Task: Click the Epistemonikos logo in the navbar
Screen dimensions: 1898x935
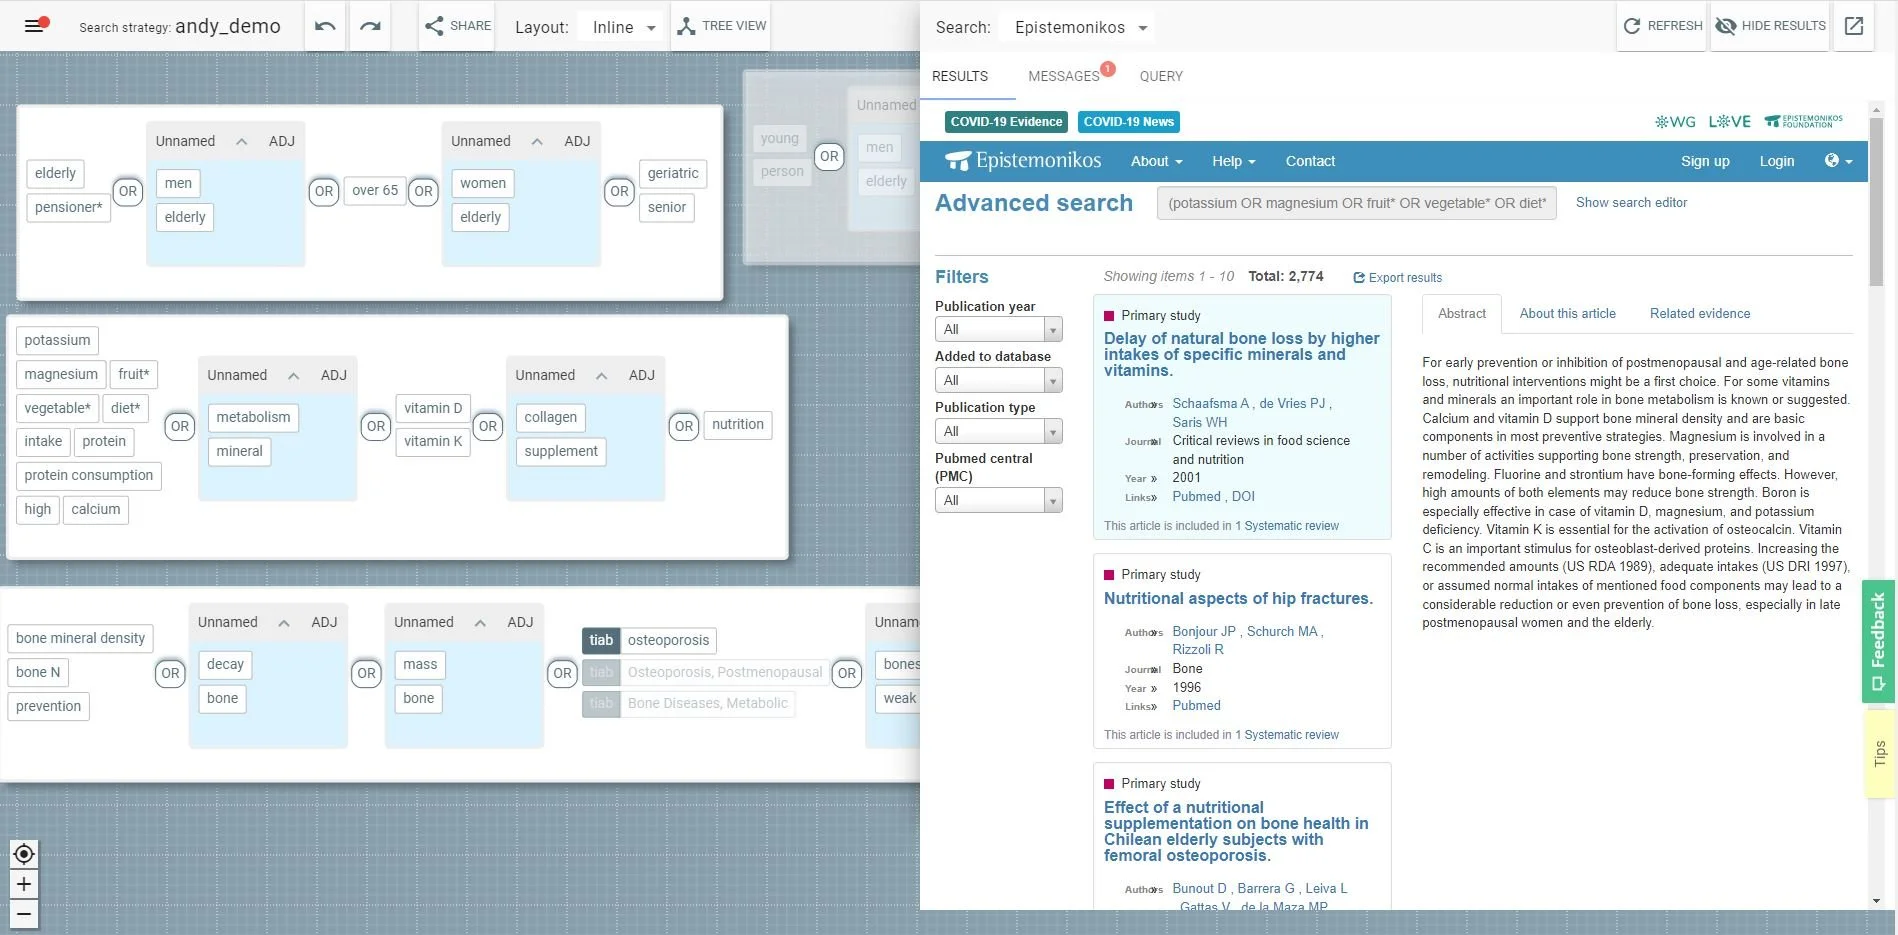Action: pyautogui.click(x=1024, y=161)
